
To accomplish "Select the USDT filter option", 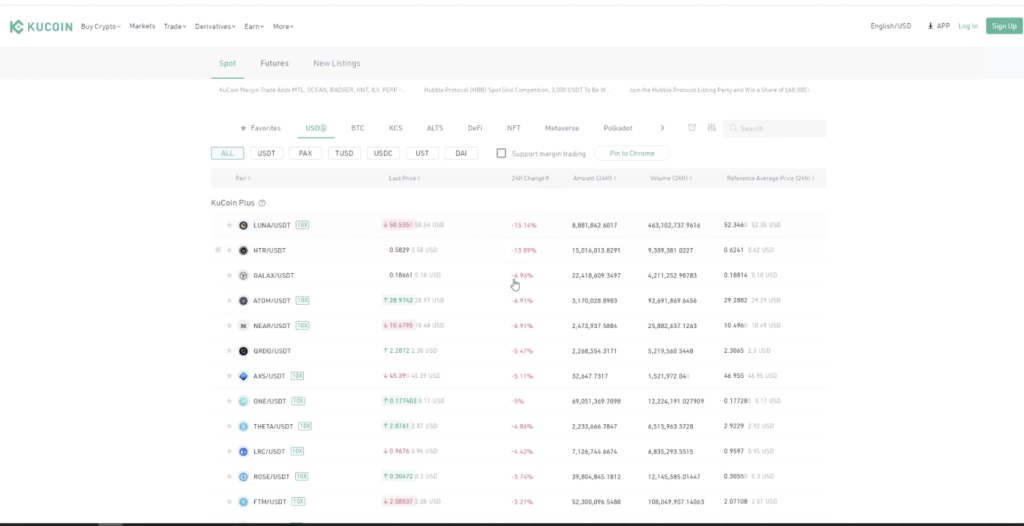I will pyautogui.click(x=266, y=153).
